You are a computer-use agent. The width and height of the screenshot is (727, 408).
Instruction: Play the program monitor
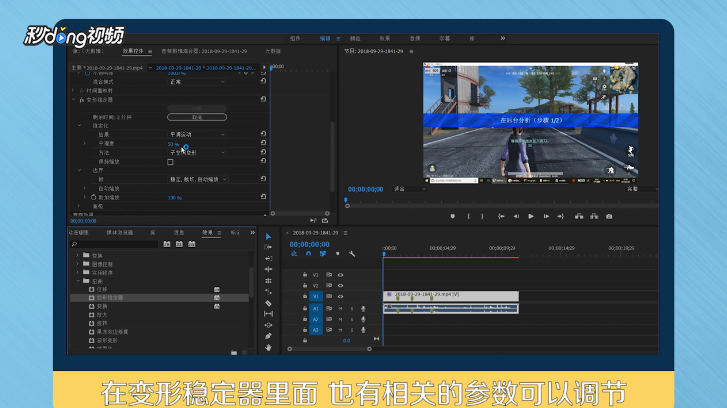point(531,217)
